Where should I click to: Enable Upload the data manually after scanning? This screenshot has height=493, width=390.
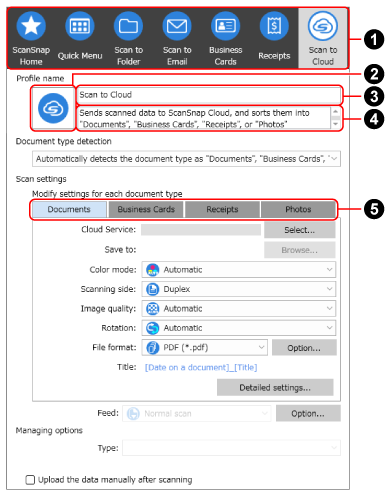point(30,480)
